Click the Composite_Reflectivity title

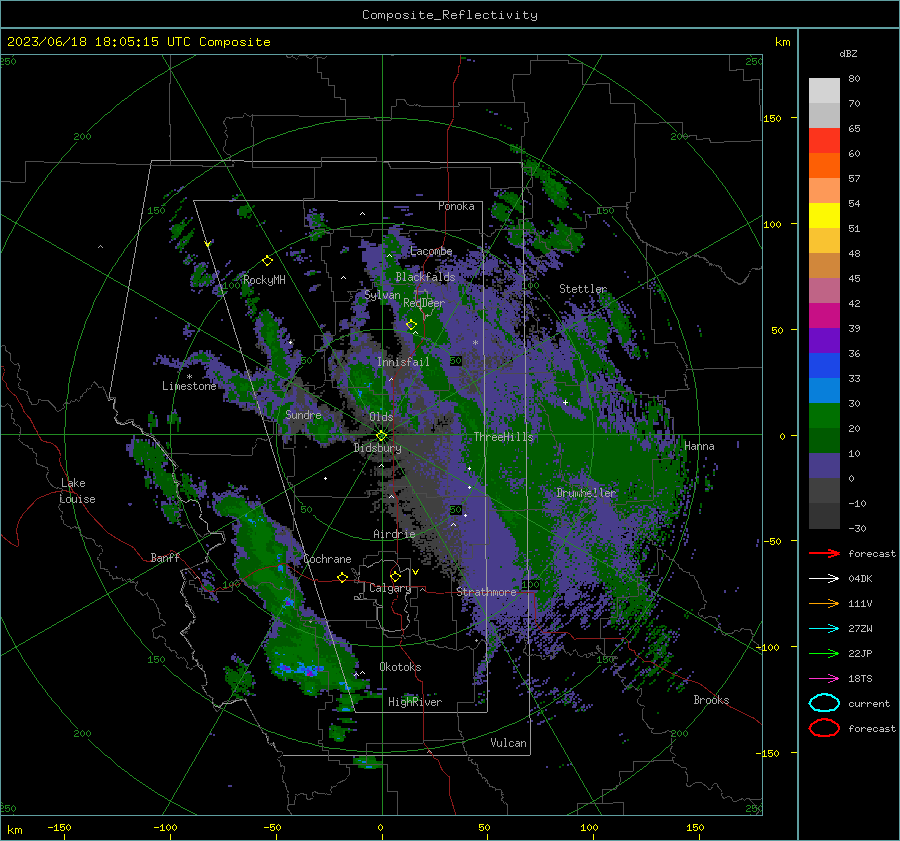click(450, 15)
